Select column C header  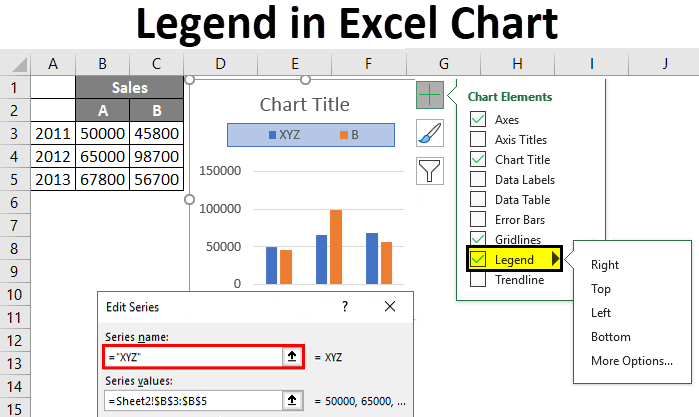156,64
